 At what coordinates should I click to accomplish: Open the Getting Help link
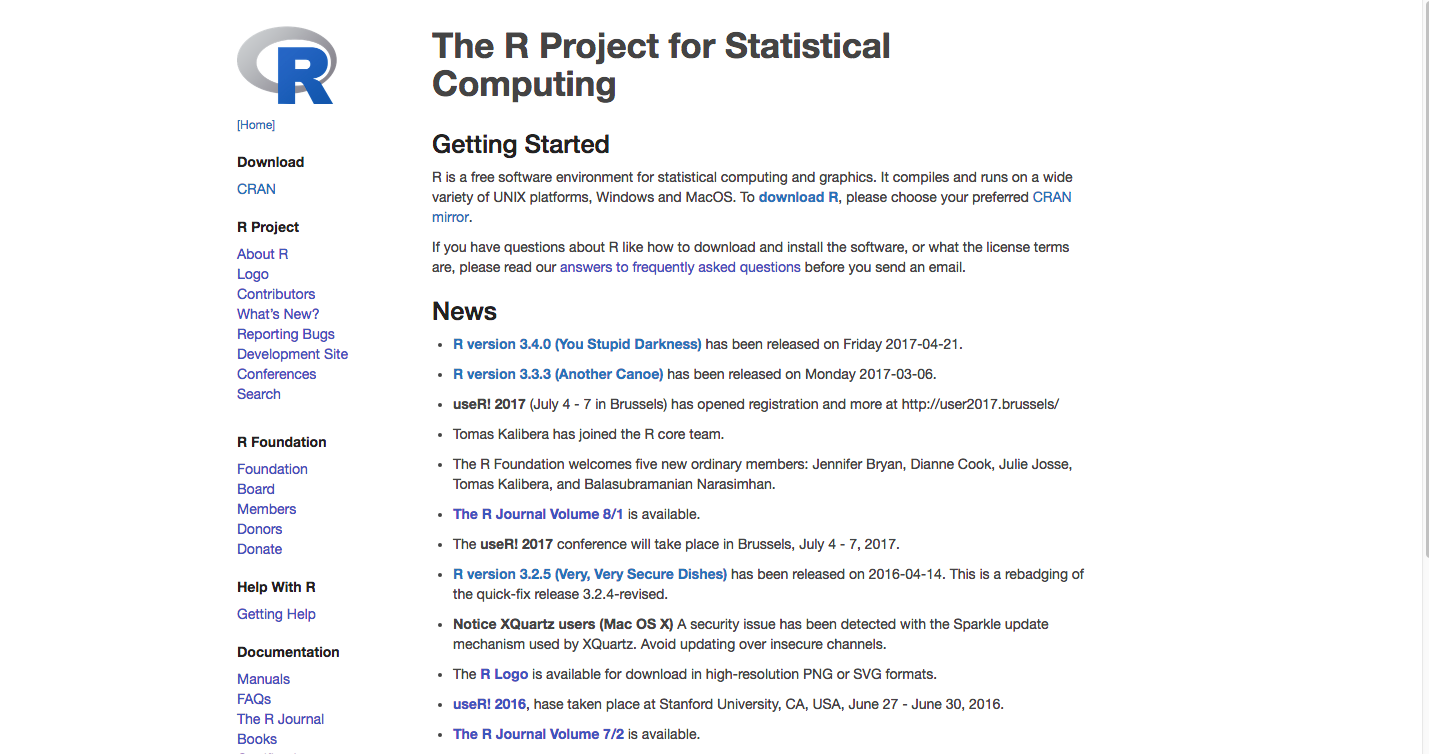(276, 614)
